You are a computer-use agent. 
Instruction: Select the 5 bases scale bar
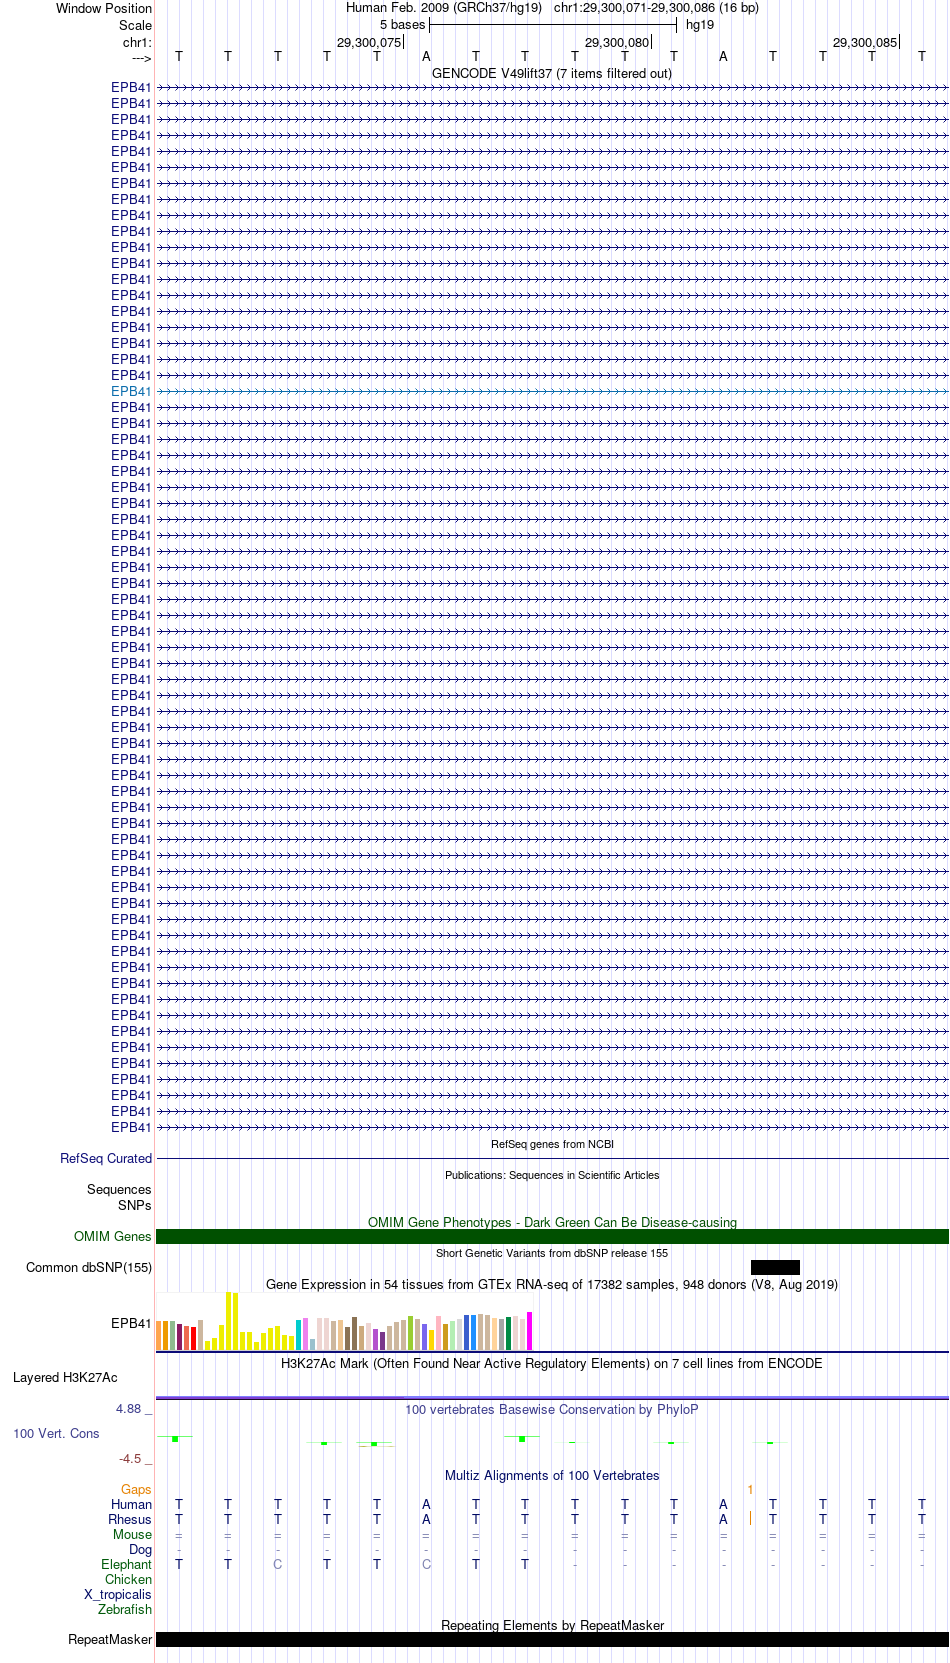pyautogui.click(x=553, y=24)
